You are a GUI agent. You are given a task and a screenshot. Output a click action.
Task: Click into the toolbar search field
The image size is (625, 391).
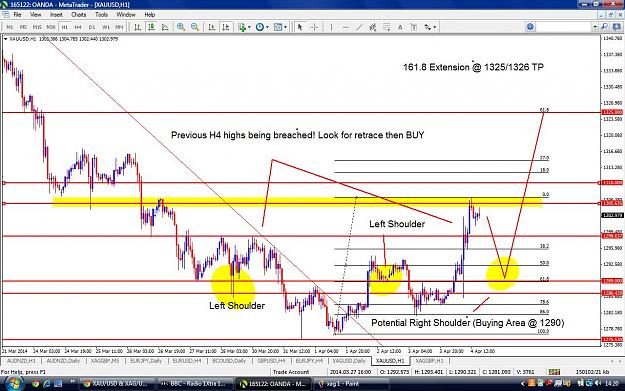(564, 27)
